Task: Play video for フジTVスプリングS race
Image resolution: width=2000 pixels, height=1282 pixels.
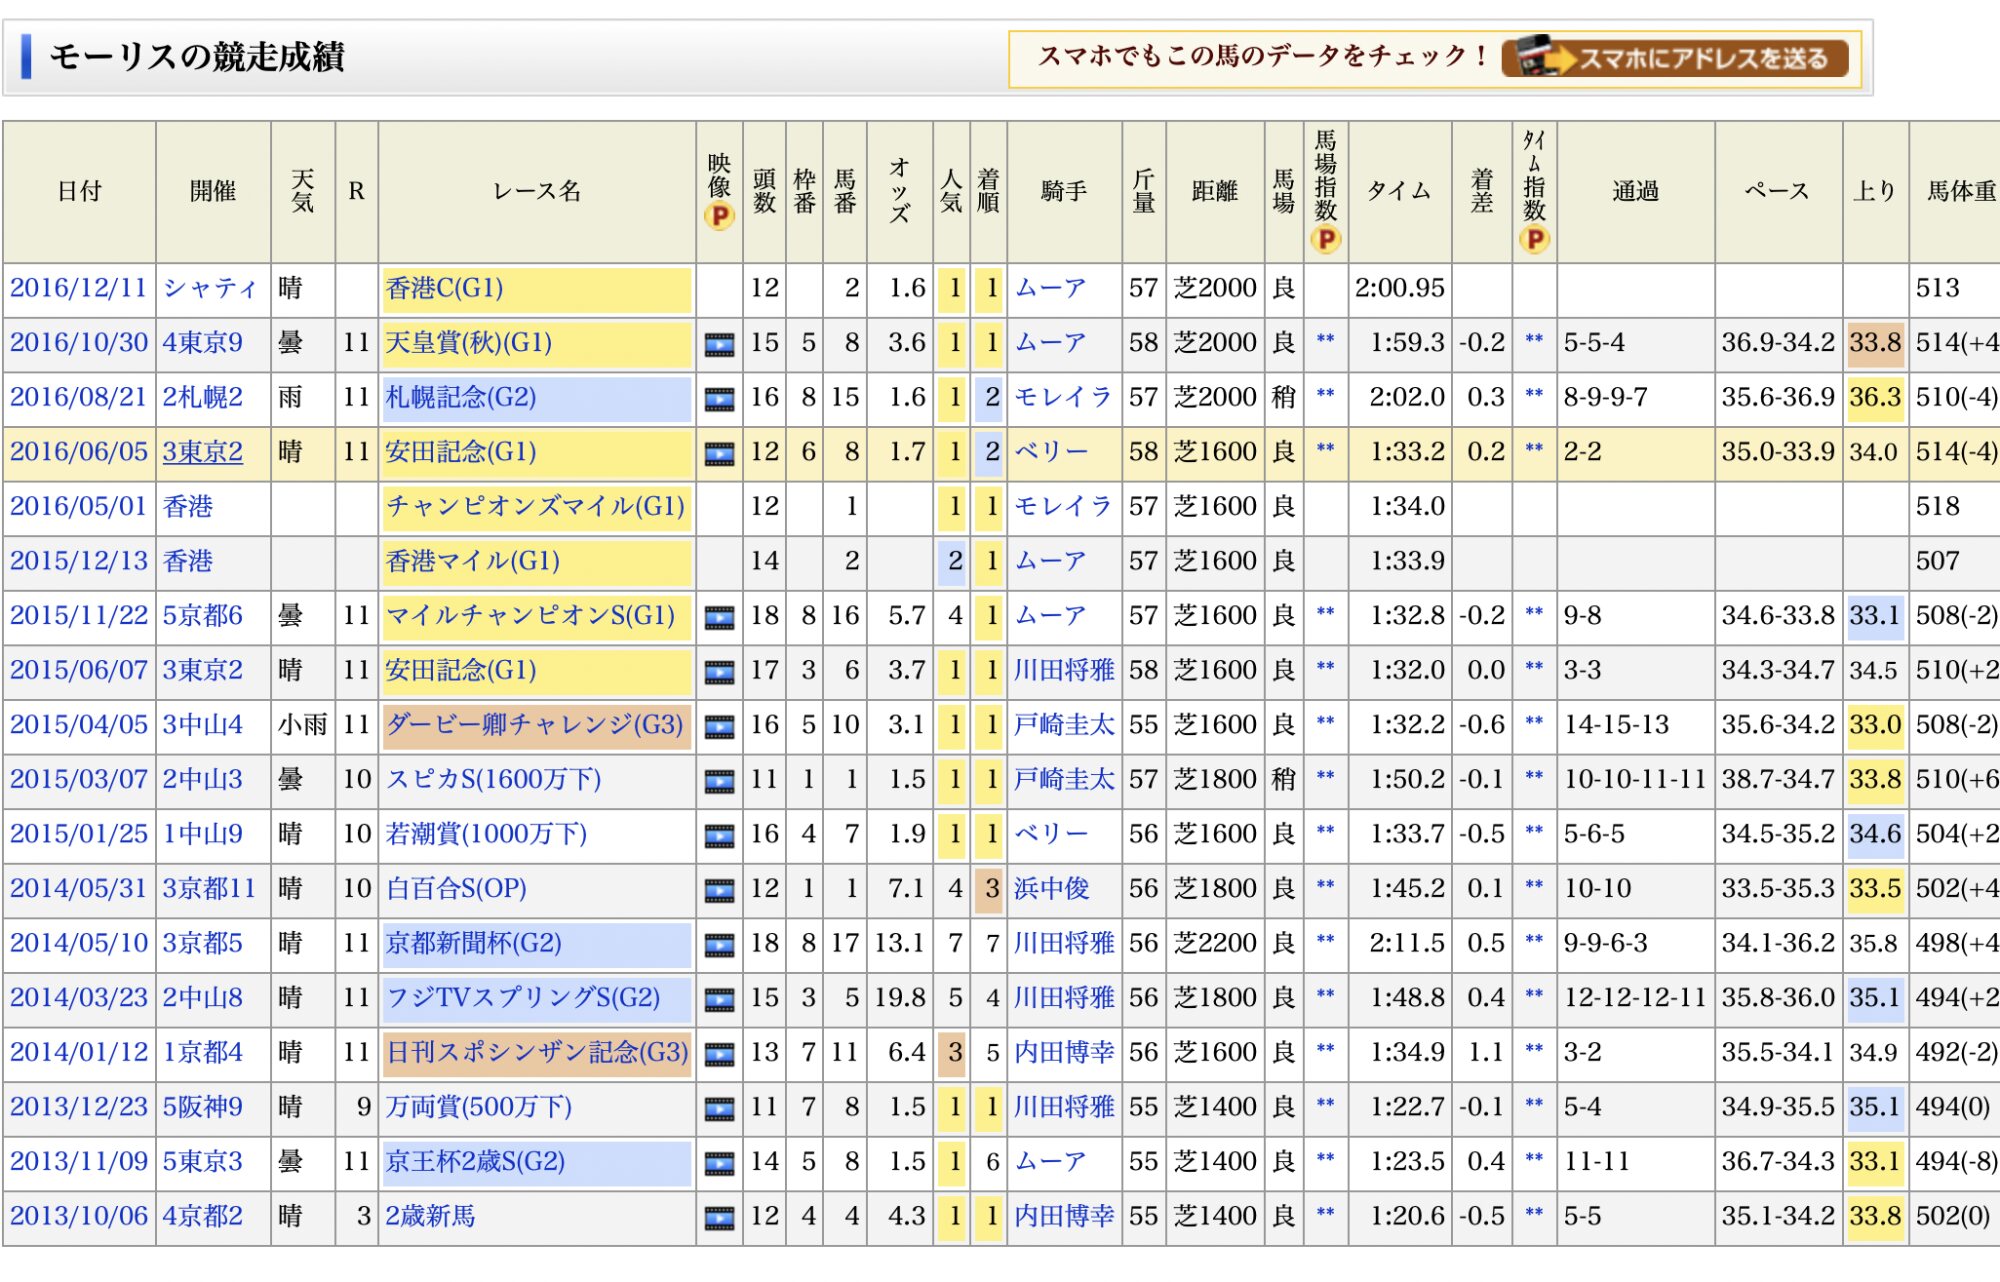Action: (719, 1000)
